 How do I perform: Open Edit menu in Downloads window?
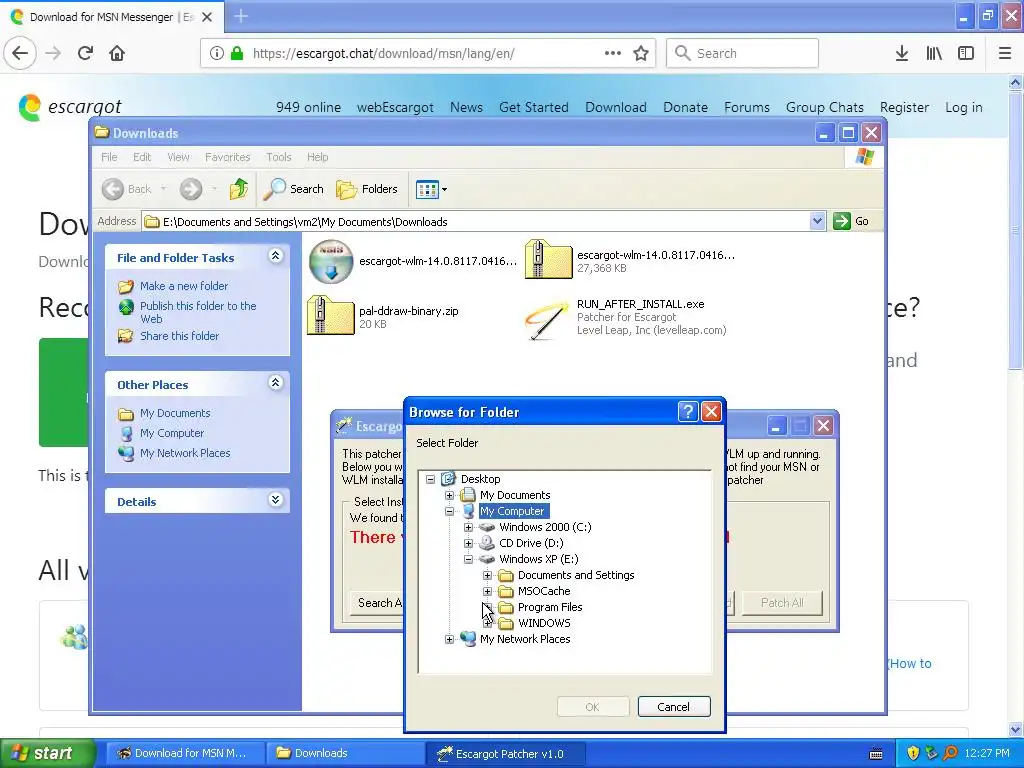(x=142, y=157)
